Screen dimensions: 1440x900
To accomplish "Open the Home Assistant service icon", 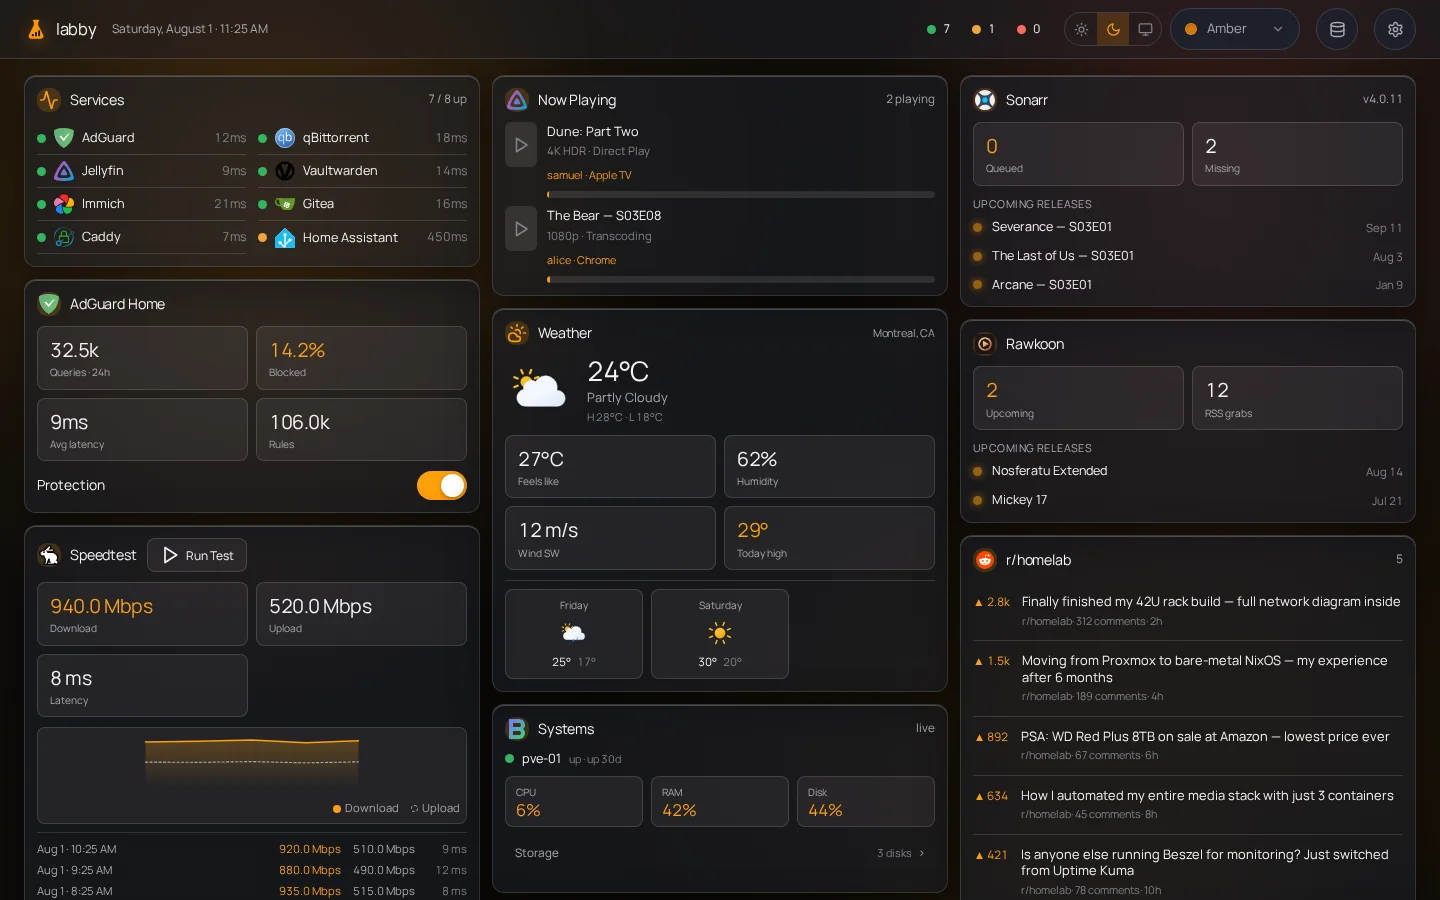I will point(285,238).
